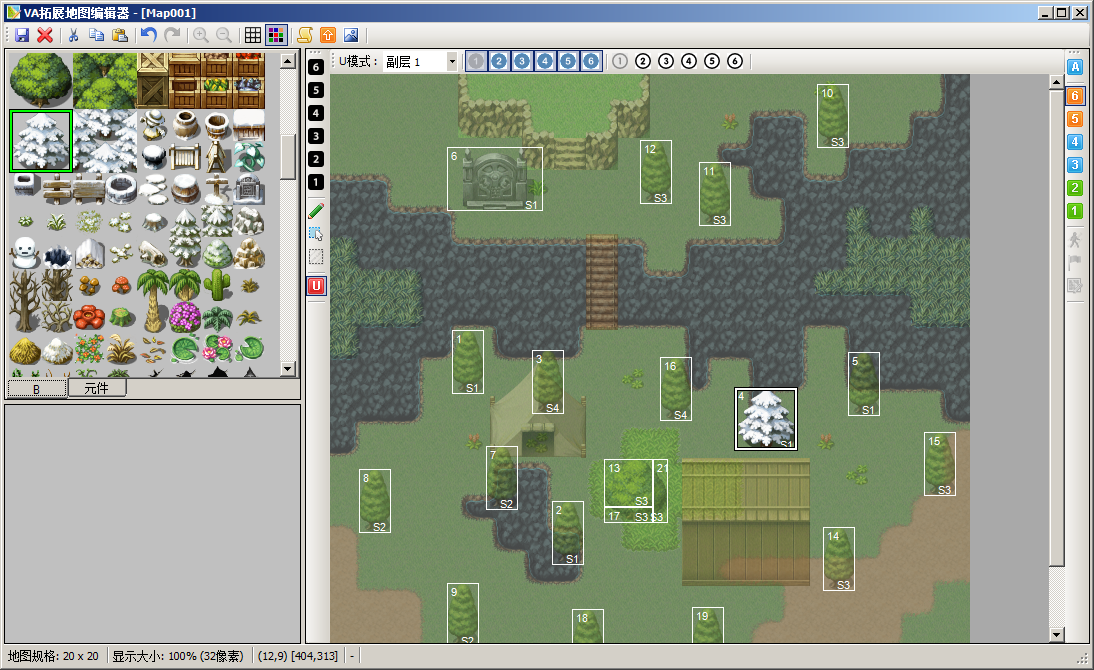Click blue circle 4 sublayer button
The height and width of the screenshot is (670, 1094).
[x=545, y=61]
